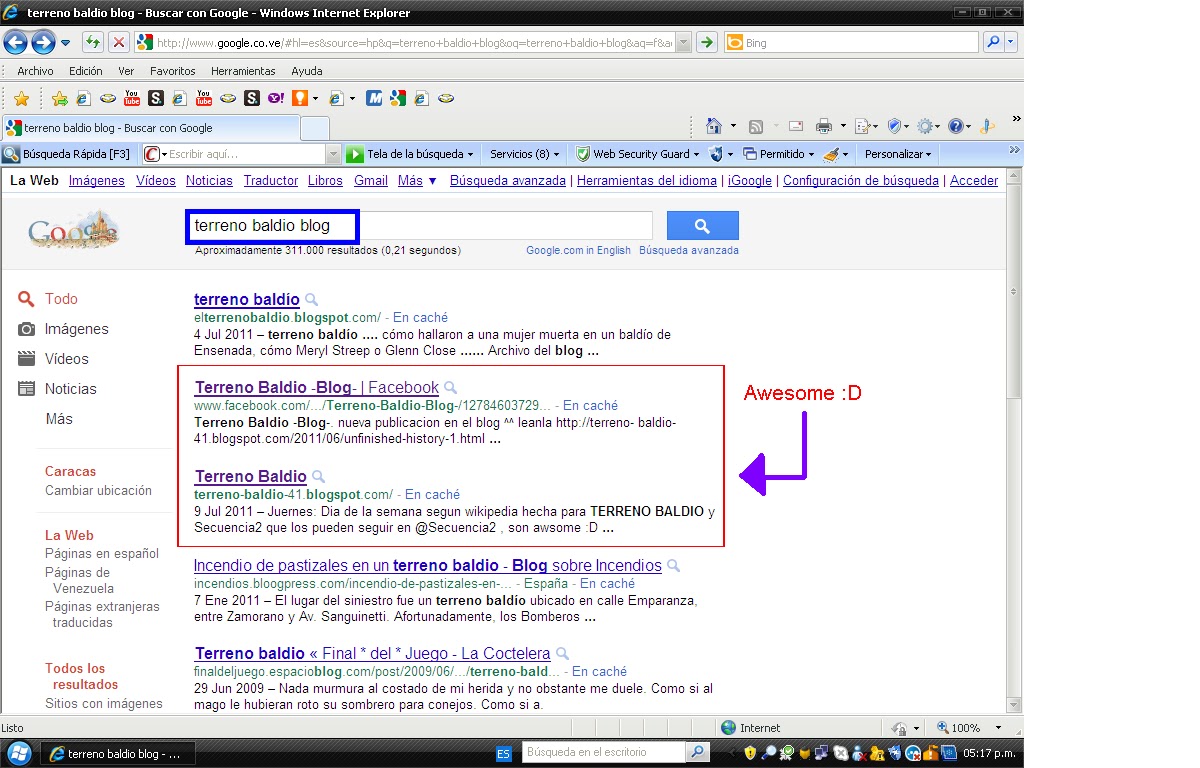Open the Herramientas menu
Viewport: 1200px width, 768px height.
click(x=243, y=71)
